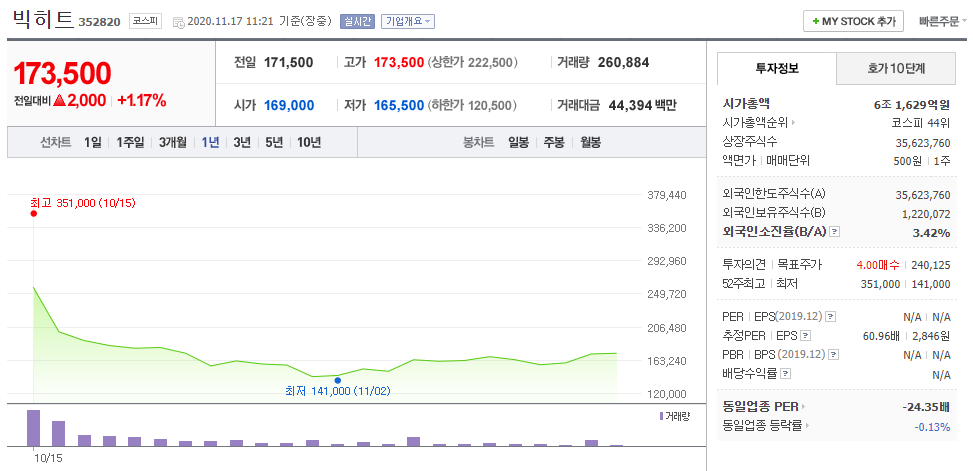Show the 월봉 candlestick chart
The width and height of the screenshot is (973, 471).
(591, 142)
